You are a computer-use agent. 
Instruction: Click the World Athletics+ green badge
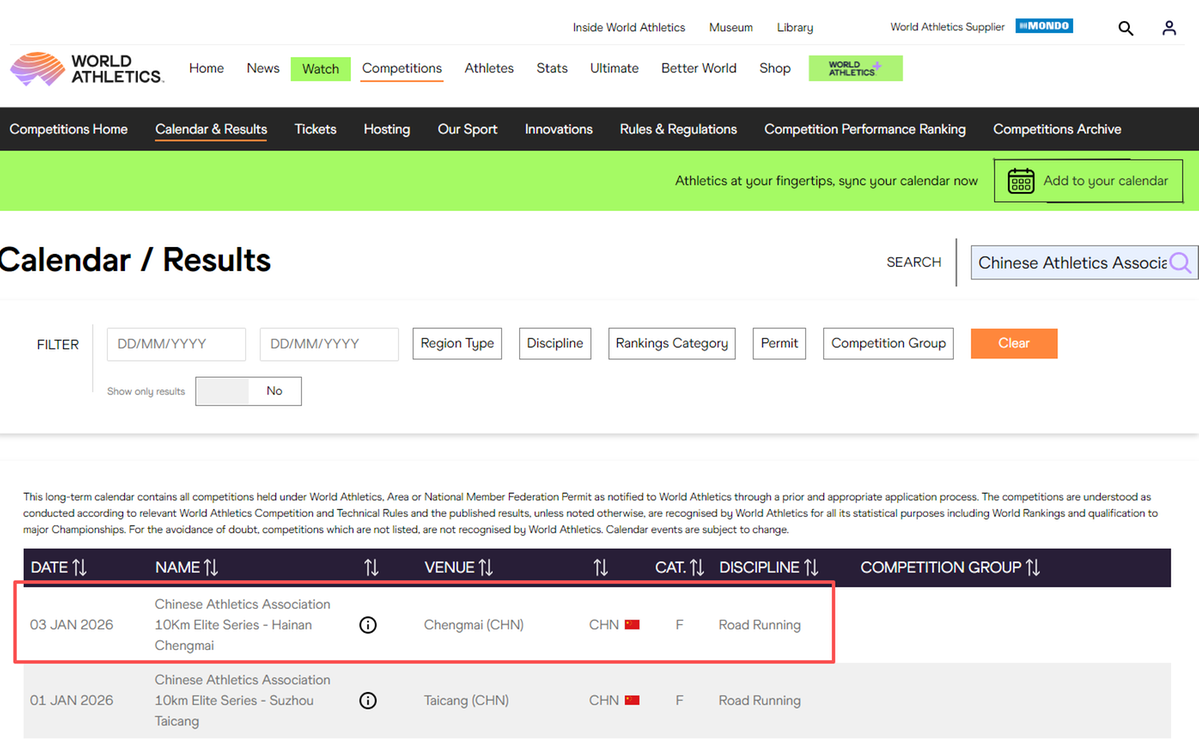point(855,68)
